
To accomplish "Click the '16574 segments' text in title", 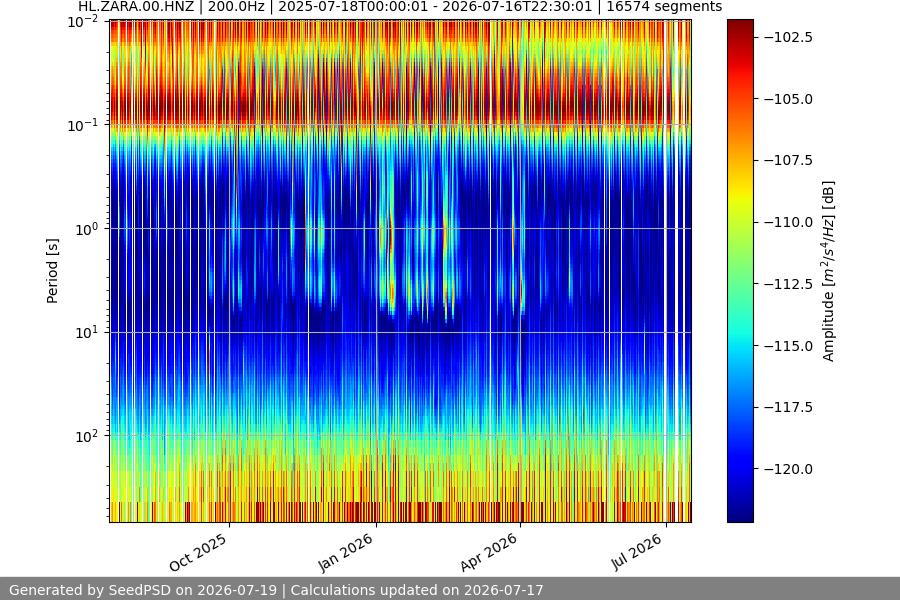I will 664,7.
